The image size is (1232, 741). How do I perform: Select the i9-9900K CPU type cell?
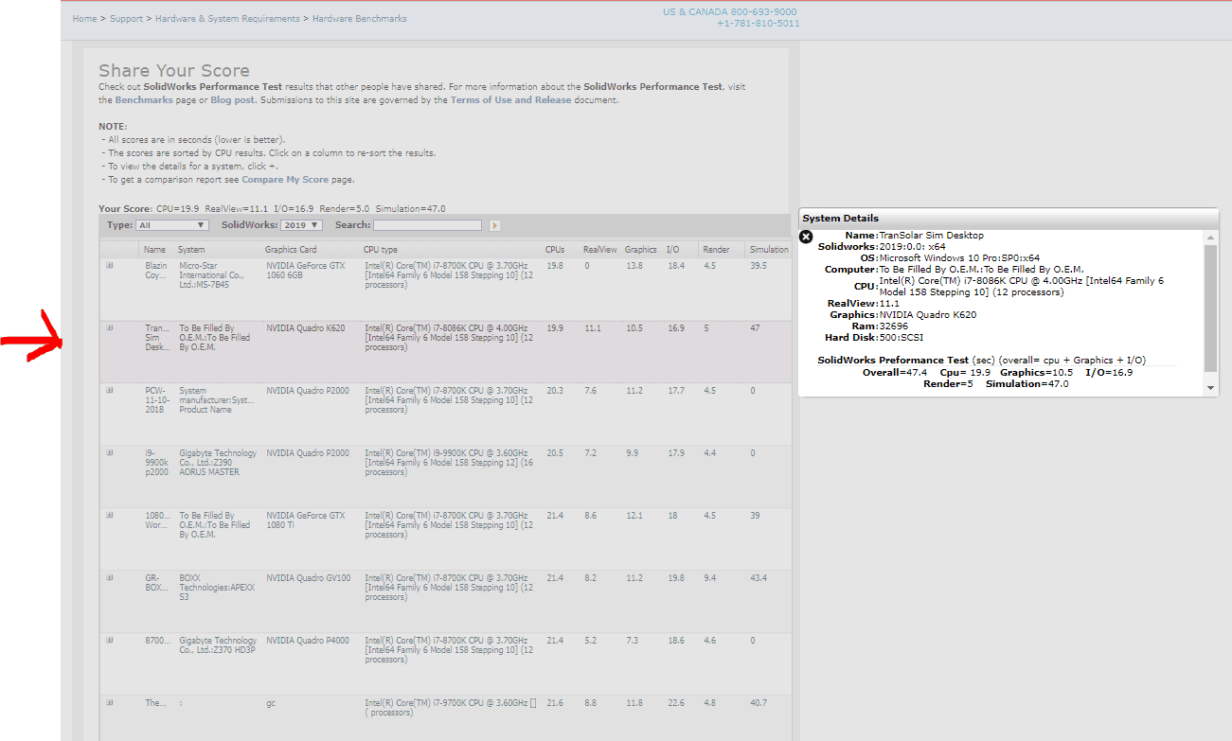(x=449, y=463)
